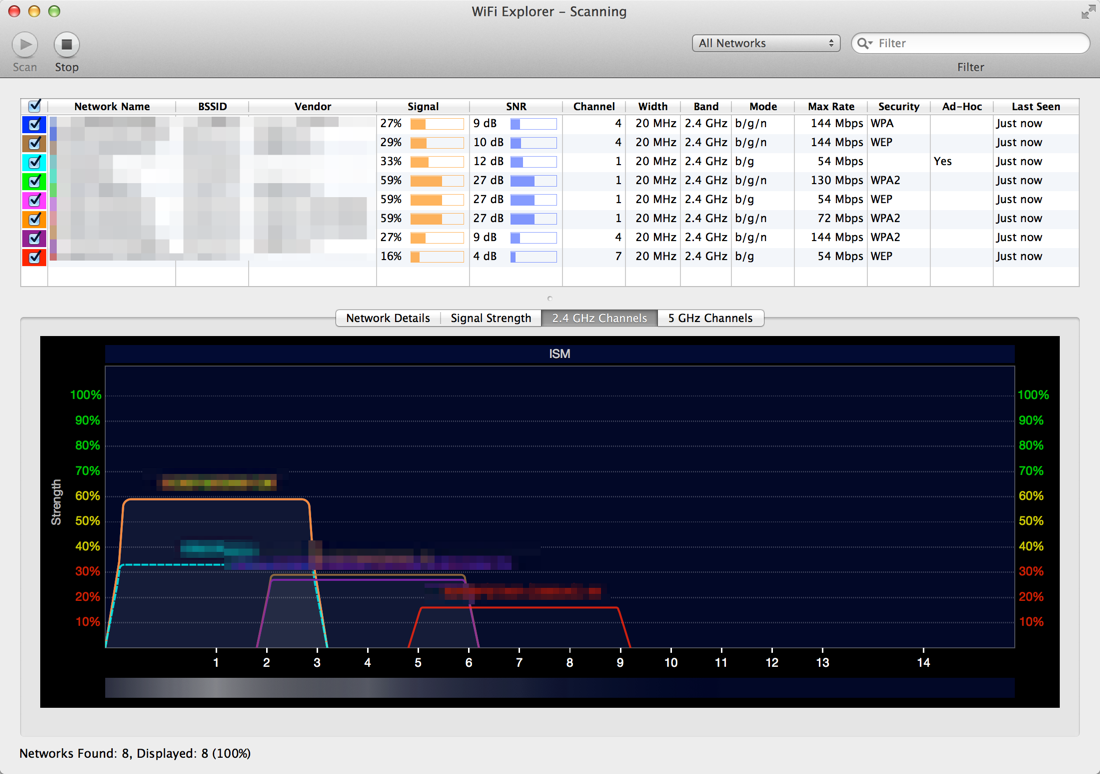1100x774 pixels.
Task: Sort by the Max Rate column header
Action: point(831,106)
